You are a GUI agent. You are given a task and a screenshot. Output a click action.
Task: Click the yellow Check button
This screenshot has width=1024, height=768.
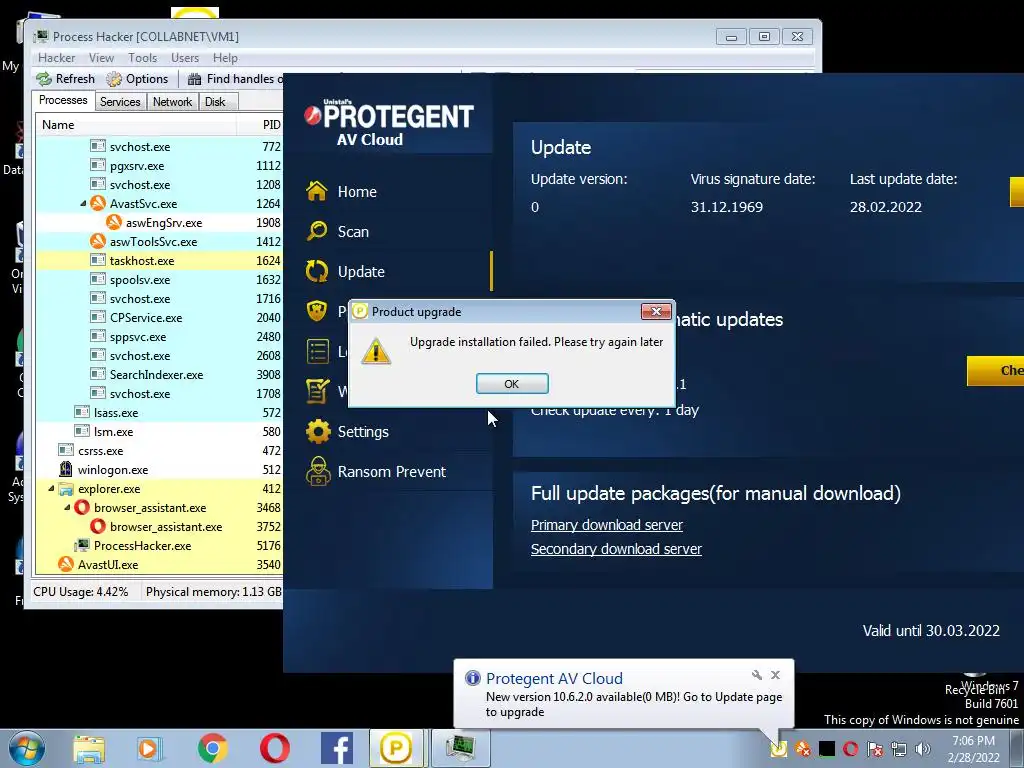995,371
